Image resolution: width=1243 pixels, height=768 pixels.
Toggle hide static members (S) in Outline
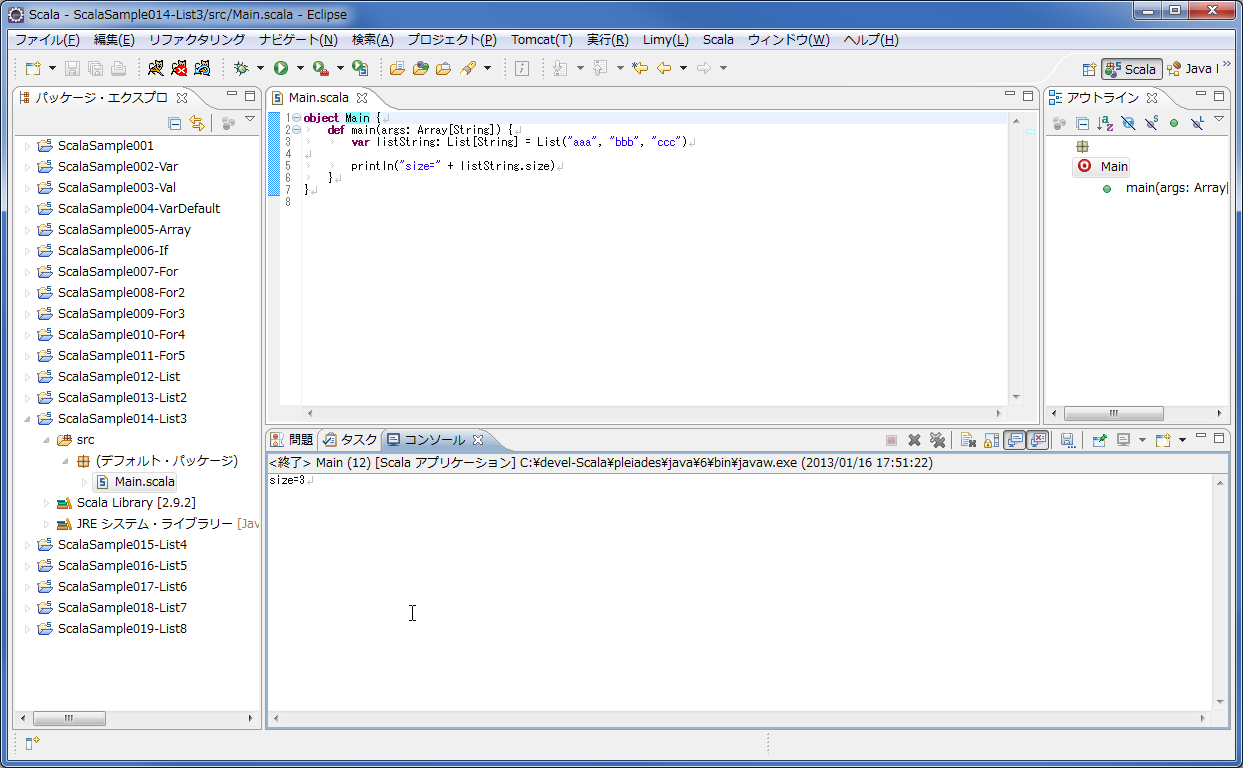(1151, 123)
